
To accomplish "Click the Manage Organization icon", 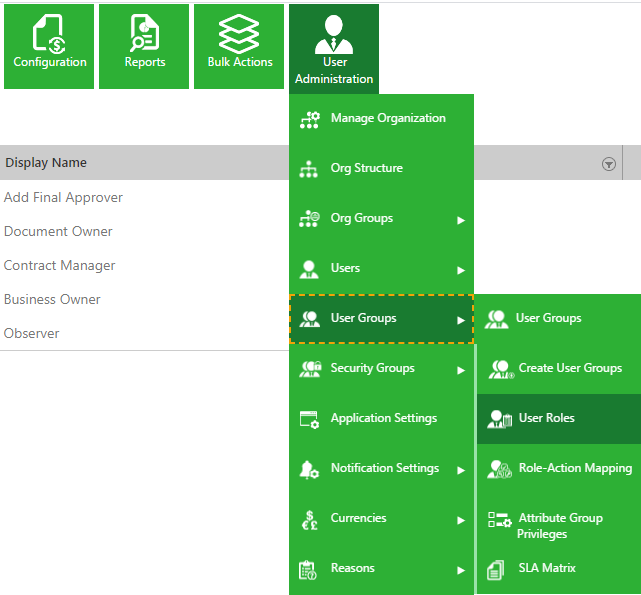I will coord(309,119).
